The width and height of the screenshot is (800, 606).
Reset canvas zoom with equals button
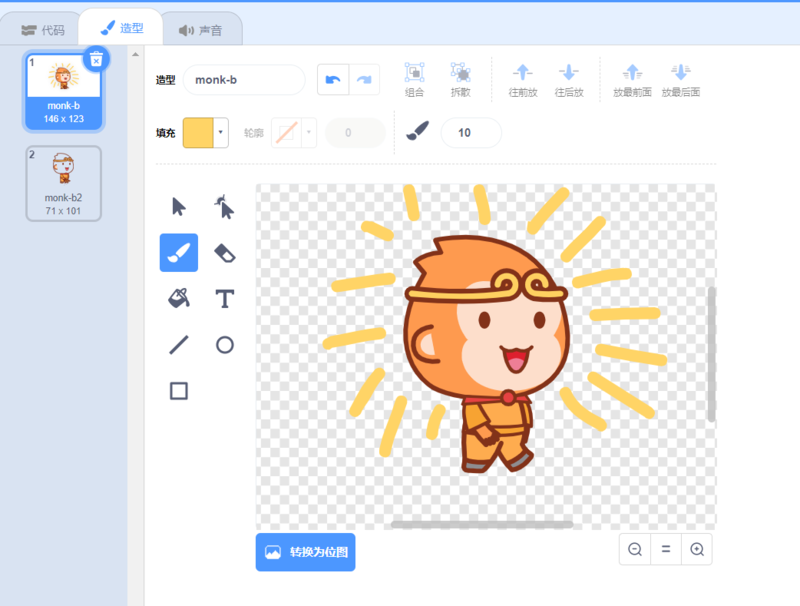(666, 549)
